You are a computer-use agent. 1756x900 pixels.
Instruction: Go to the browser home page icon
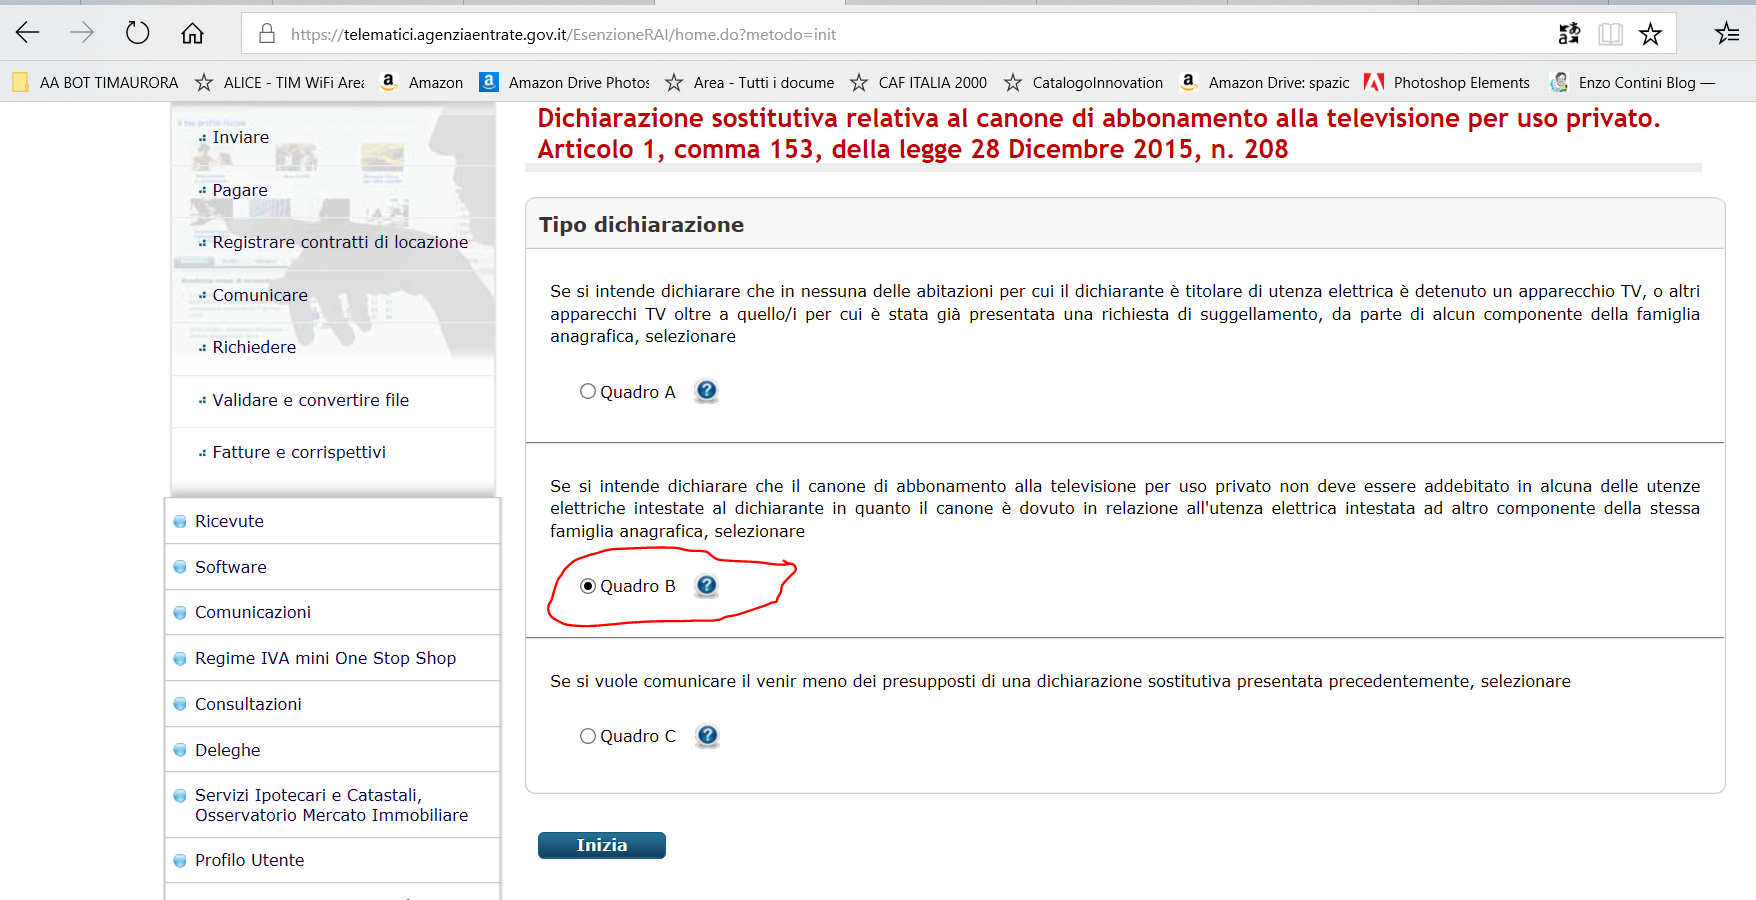[x=192, y=34]
